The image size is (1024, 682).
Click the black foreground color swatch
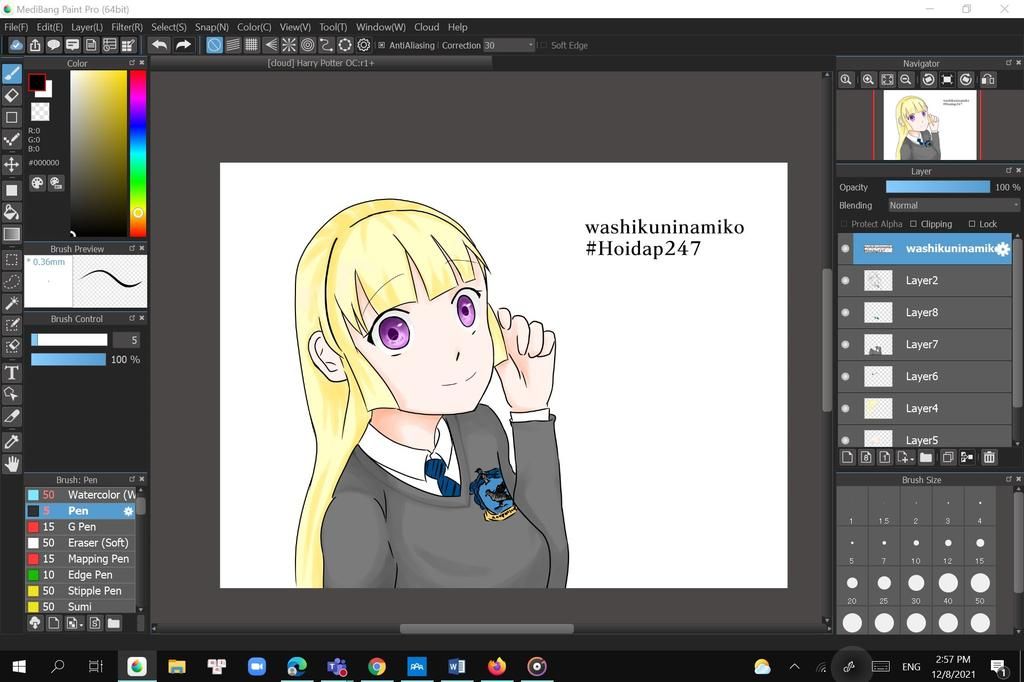click(x=37, y=82)
